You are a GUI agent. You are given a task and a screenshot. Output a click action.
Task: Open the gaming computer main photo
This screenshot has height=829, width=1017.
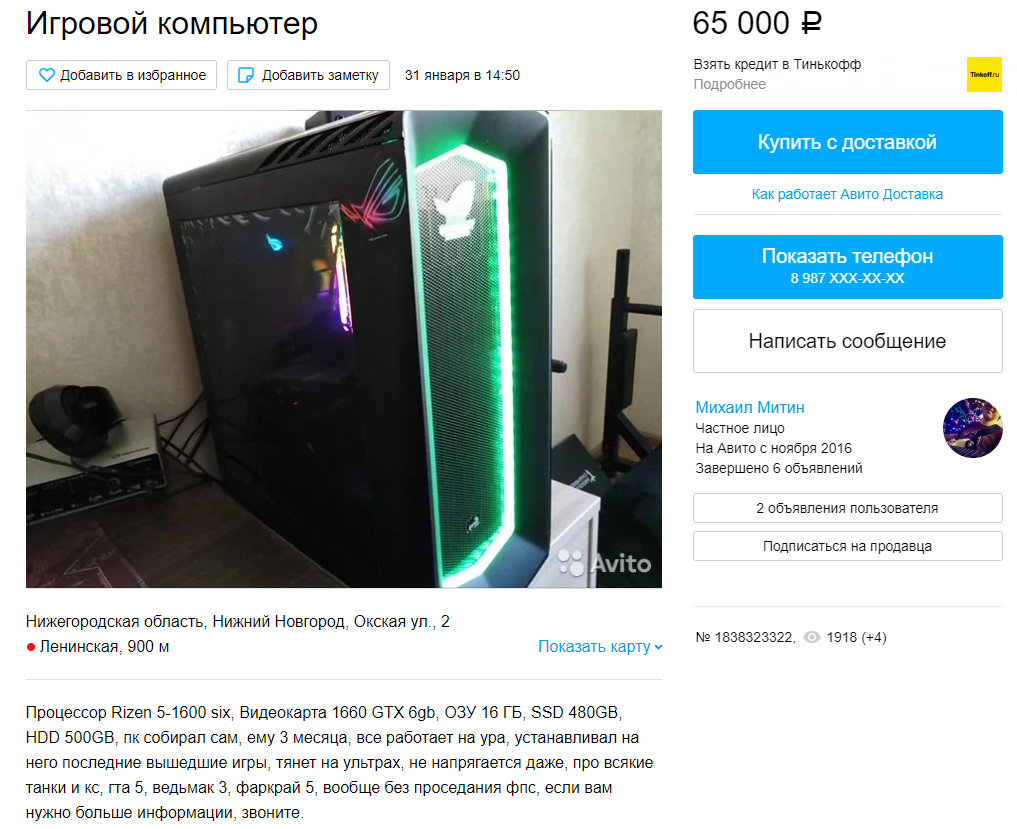tap(344, 349)
